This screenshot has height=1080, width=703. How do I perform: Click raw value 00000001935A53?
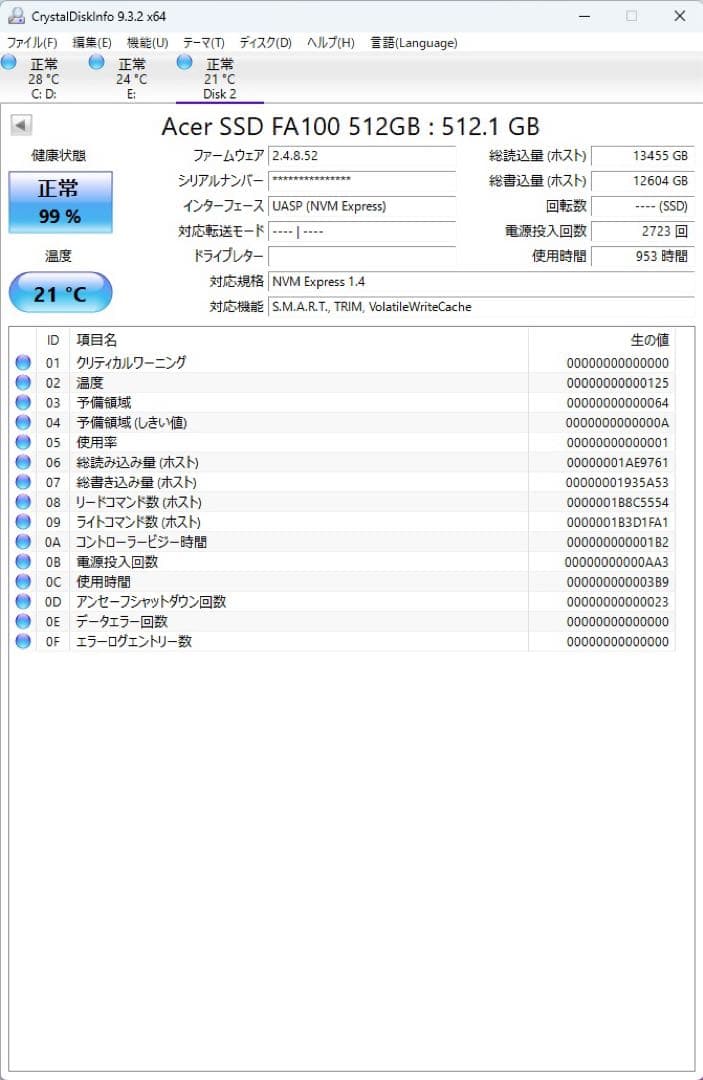[618, 483]
